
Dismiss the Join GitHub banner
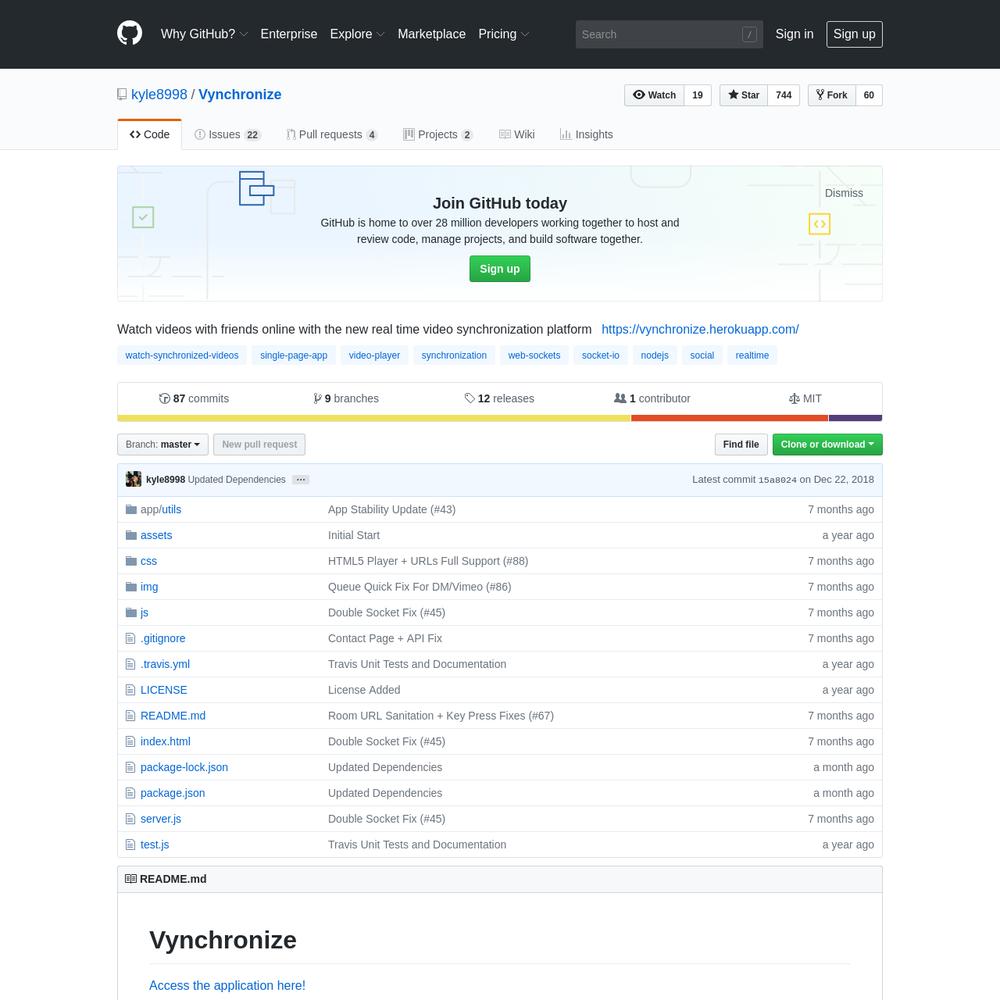click(x=843, y=193)
